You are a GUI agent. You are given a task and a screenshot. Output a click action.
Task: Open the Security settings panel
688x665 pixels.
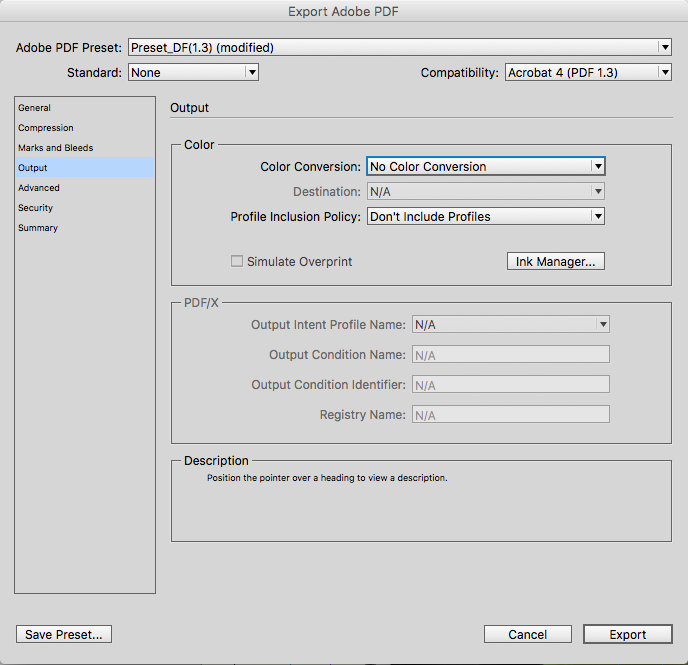tap(85, 207)
